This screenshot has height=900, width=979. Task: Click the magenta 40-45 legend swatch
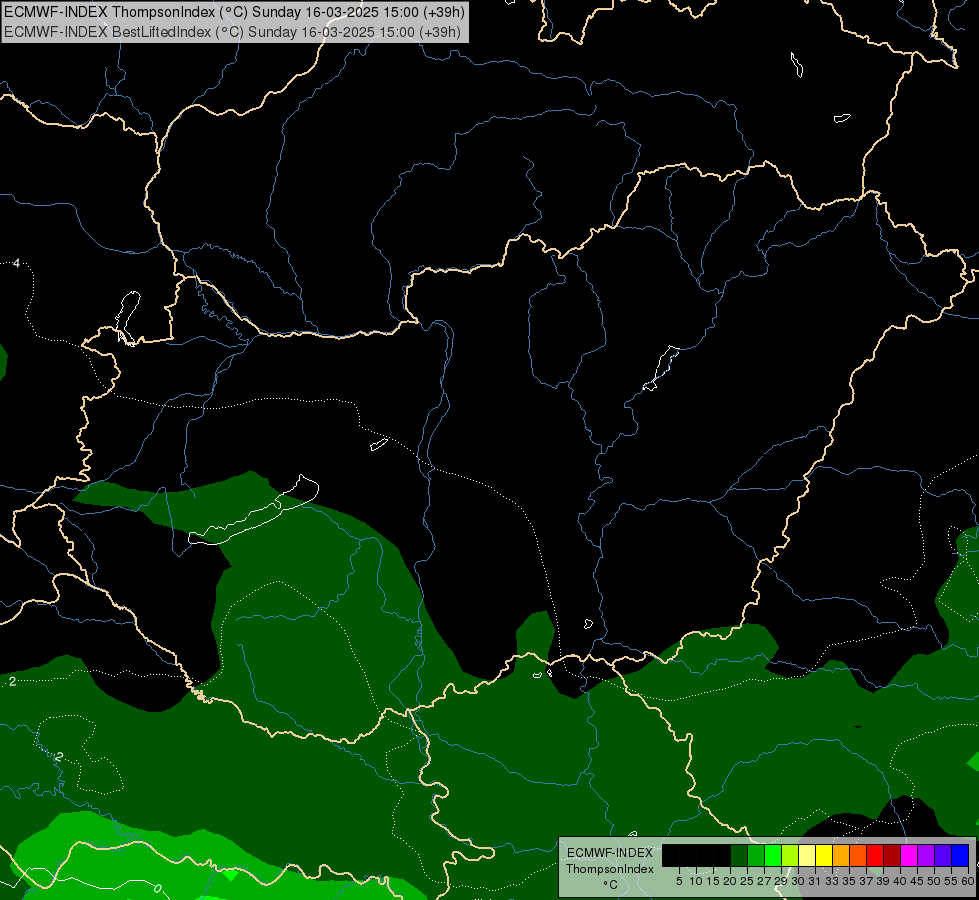(909, 855)
